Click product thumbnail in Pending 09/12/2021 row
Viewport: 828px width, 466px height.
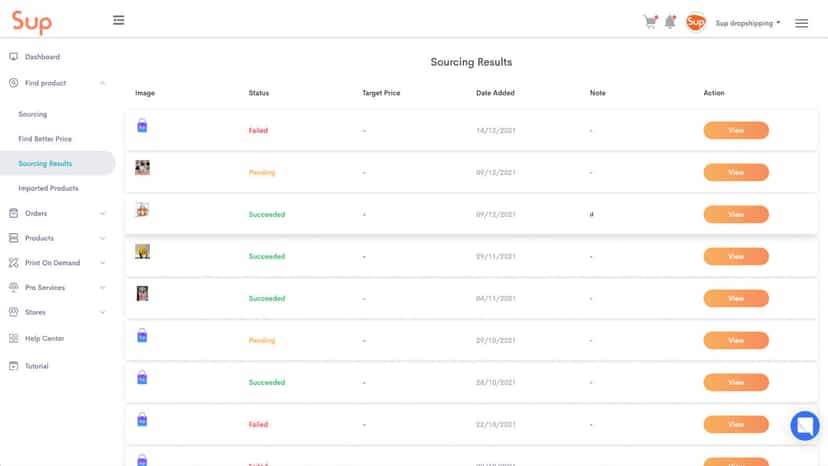(x=142, y=167)
